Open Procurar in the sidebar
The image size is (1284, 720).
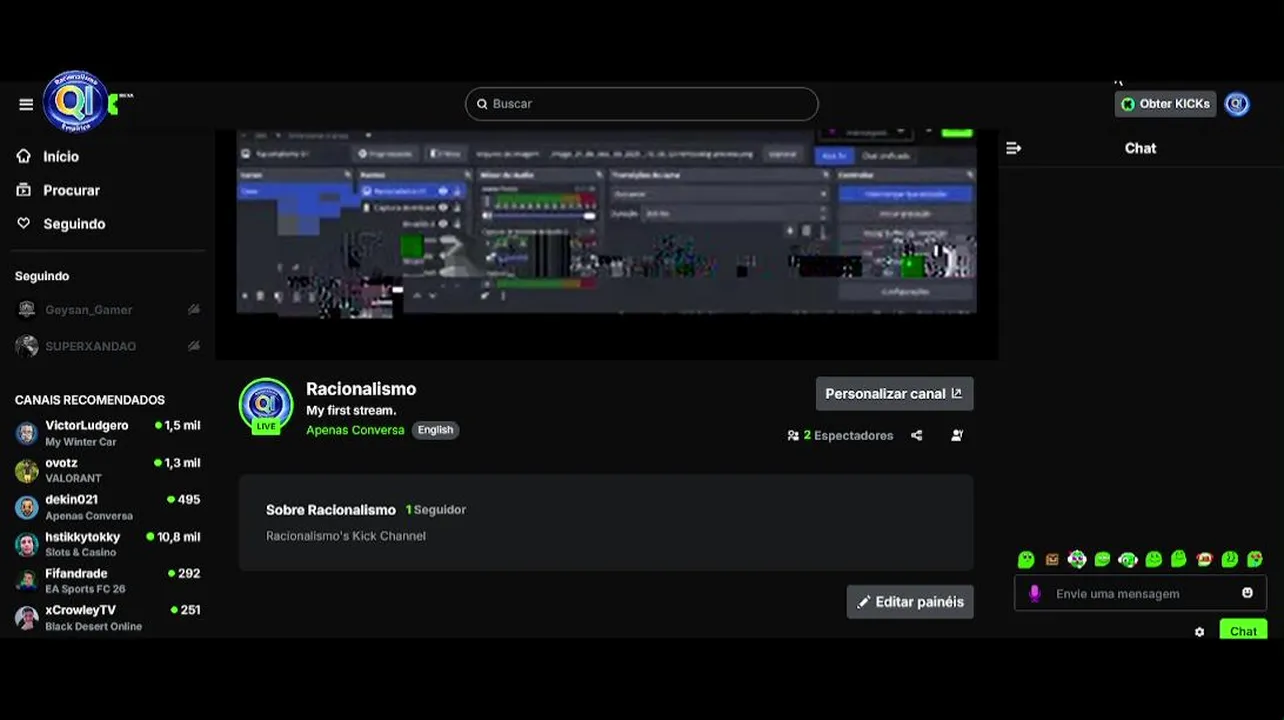click(70, 190)
